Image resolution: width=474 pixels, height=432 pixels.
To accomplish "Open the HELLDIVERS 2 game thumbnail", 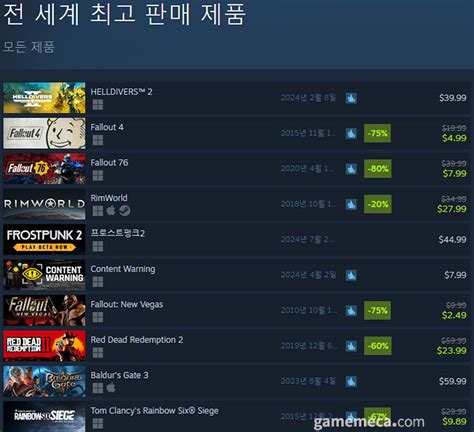I will click(x=44, y=98).
